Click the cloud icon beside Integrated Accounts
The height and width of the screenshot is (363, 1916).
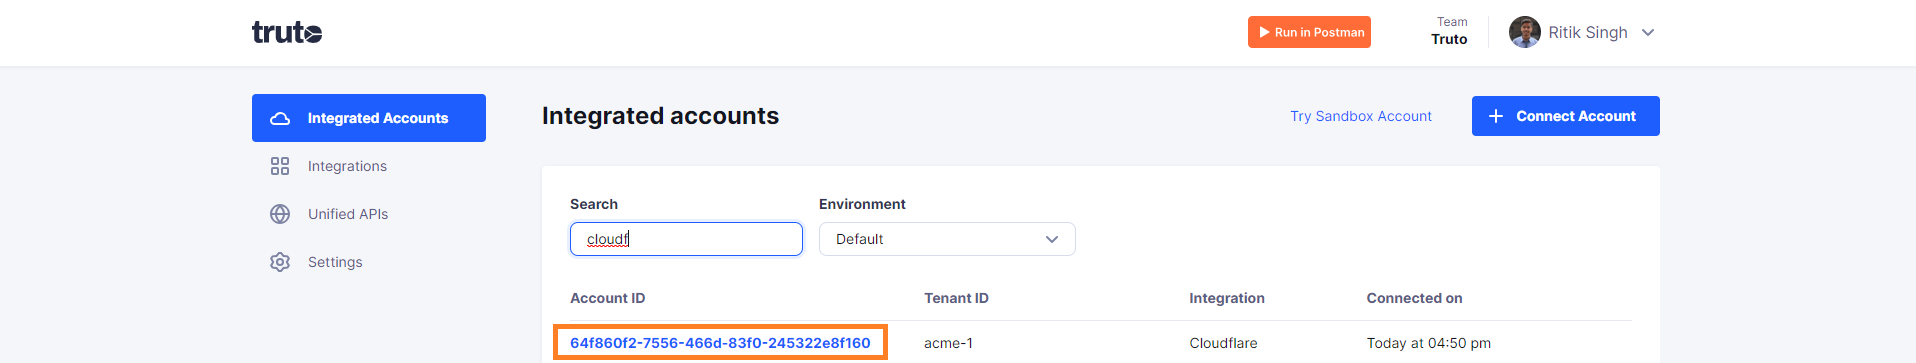coord(280,118)
